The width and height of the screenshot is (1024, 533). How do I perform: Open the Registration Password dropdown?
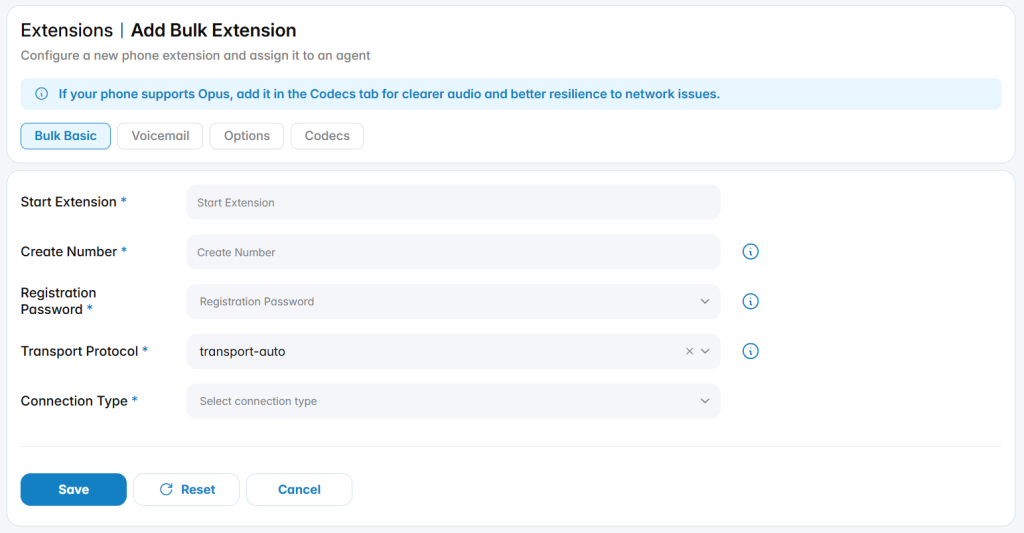(453, 302)
